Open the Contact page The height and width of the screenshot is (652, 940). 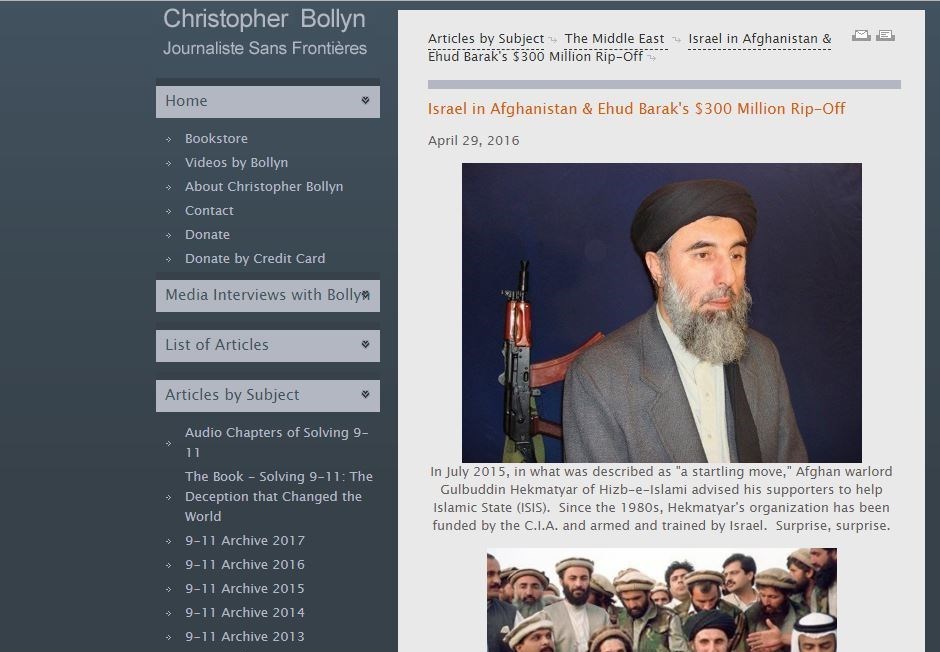point(209,210)
